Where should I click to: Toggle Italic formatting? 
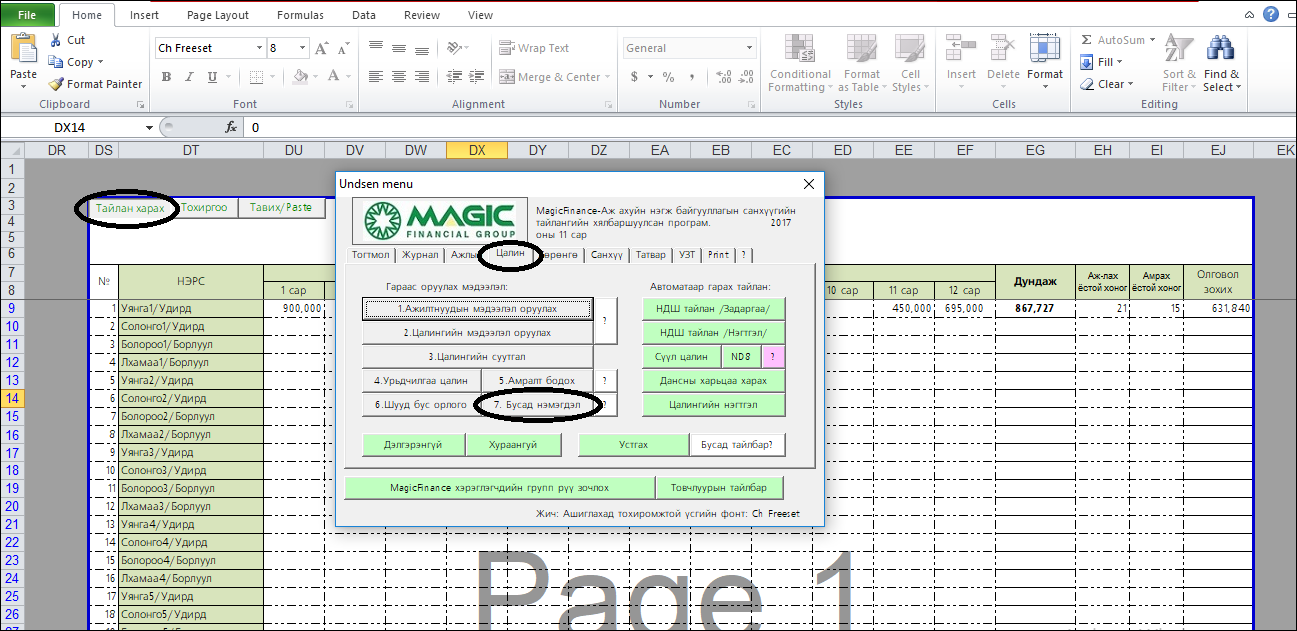tap(188, 77)
